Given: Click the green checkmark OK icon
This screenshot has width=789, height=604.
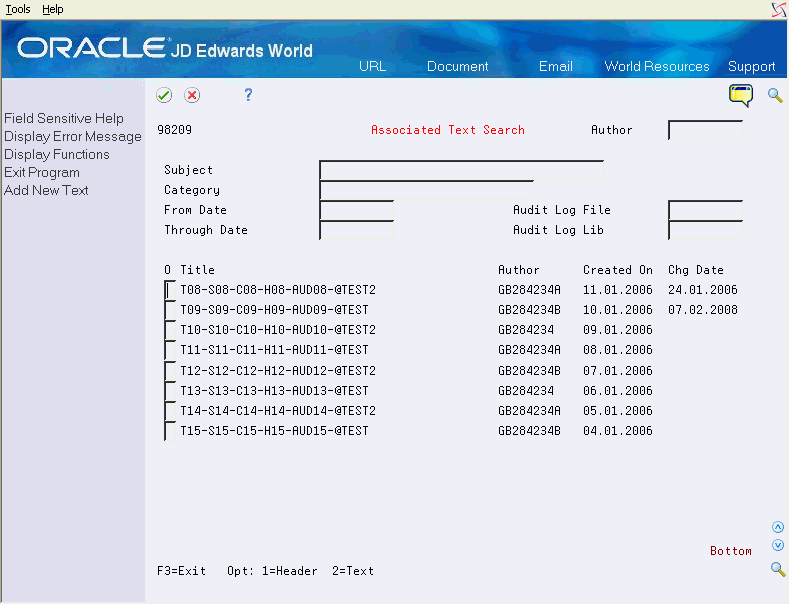Looking at the screenshot, I should (x=164, y=95).
